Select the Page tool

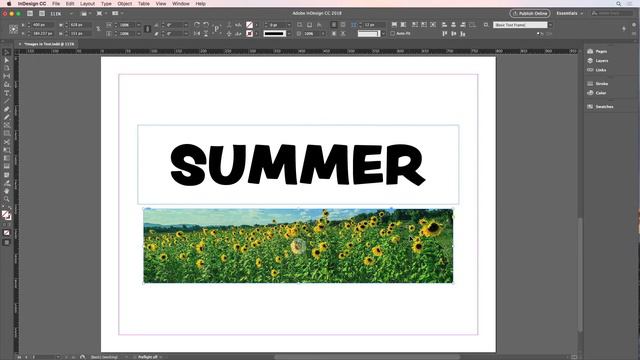tap(7, 68)
